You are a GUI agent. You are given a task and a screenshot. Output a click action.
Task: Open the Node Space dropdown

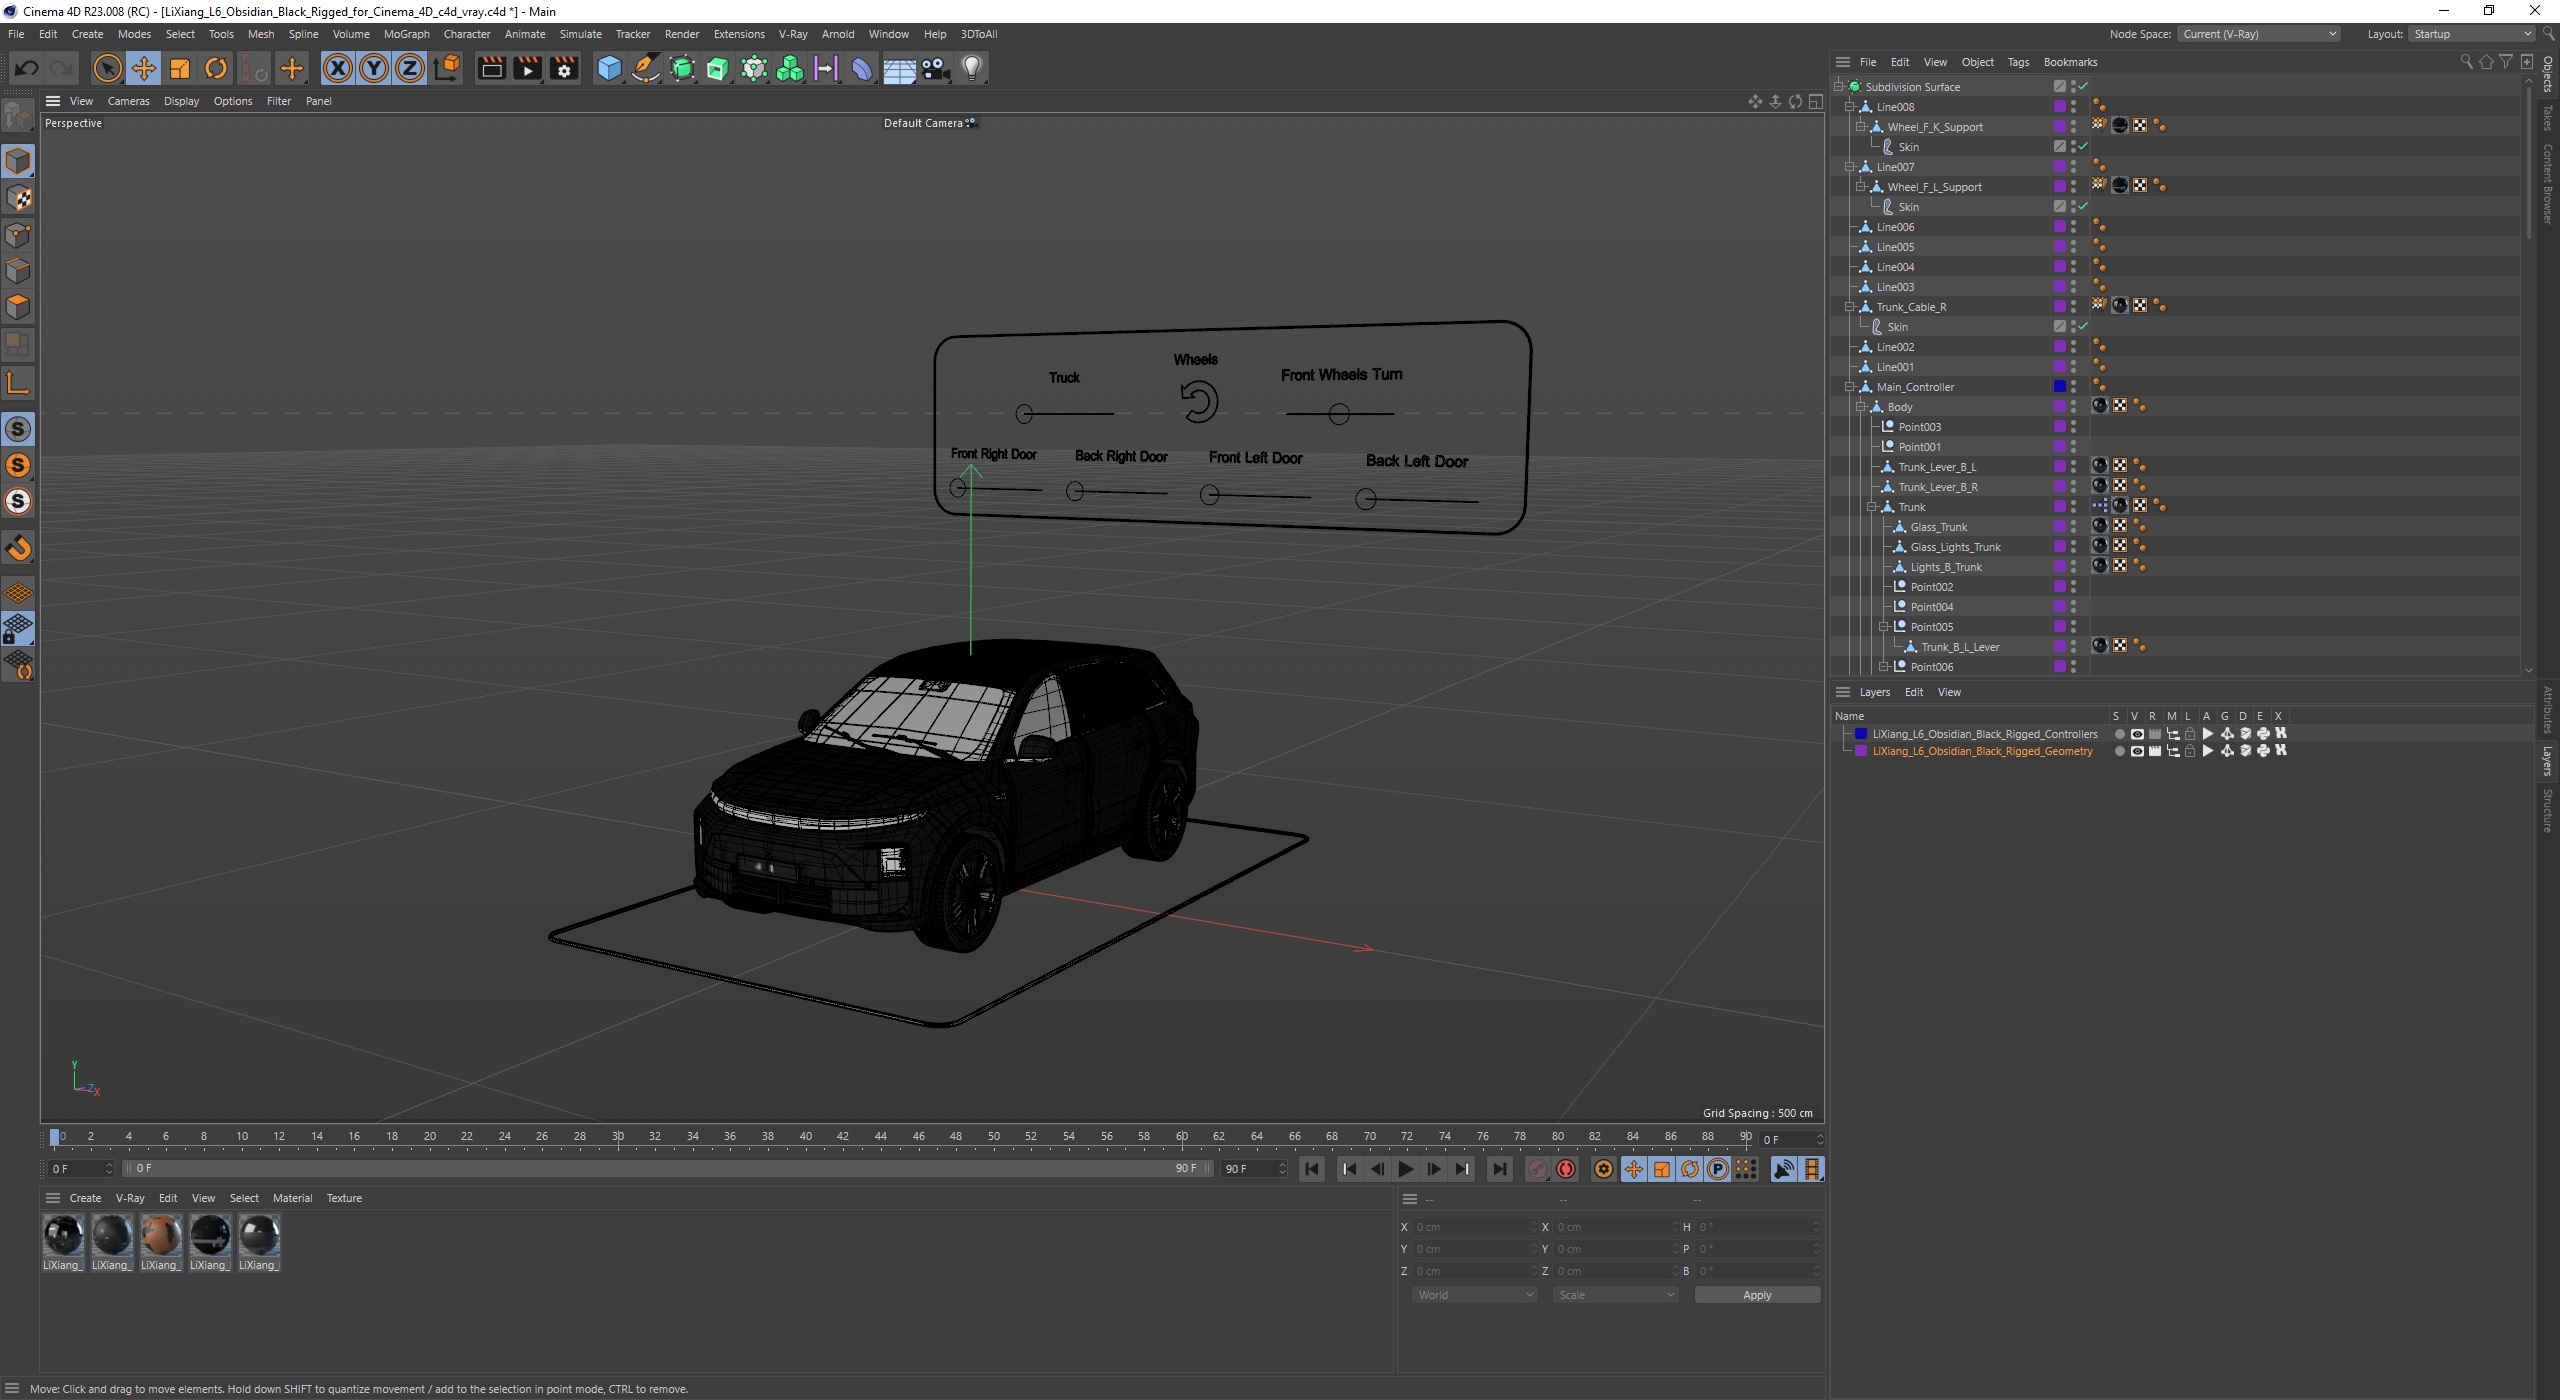(2259, 34)
